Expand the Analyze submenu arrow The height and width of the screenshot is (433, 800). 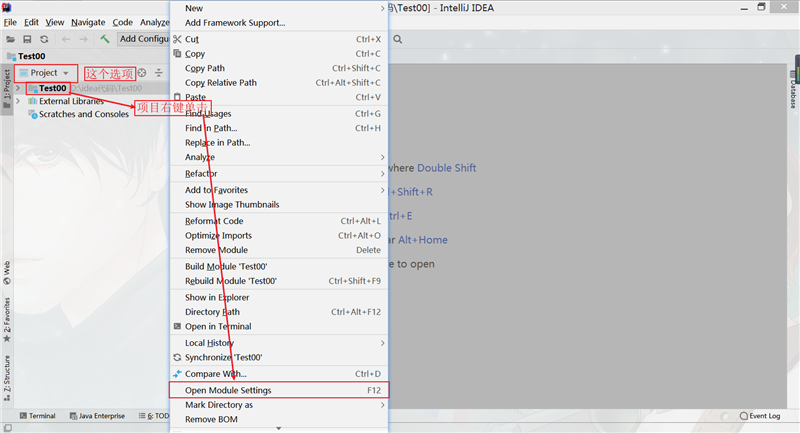coord(382,157)
